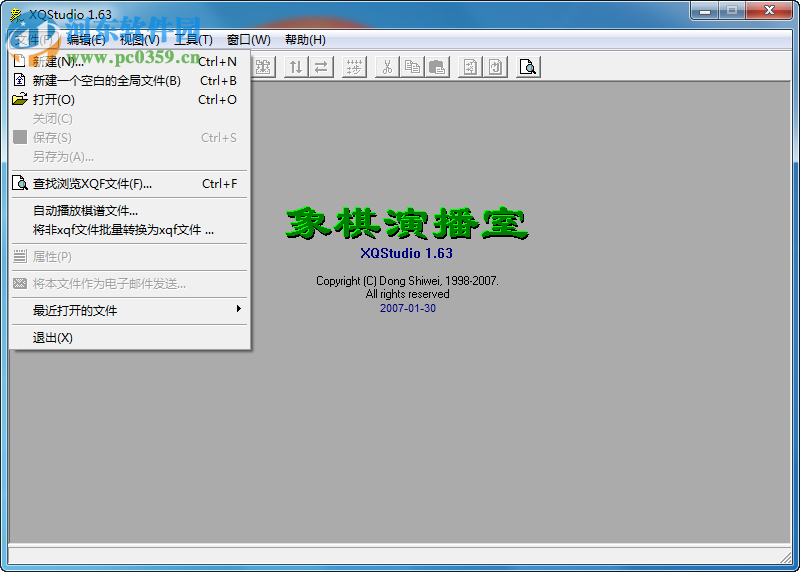Select 新建(N)... from the File menu
Viewport: 800px width, 572px height.
[129, 62]
